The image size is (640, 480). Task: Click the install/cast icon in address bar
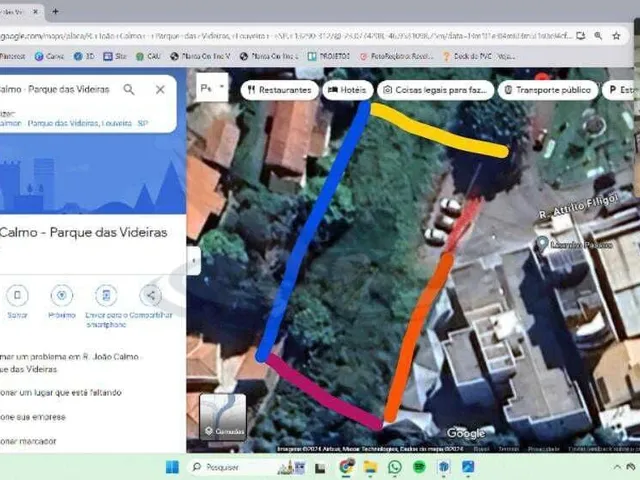(580, 36)
